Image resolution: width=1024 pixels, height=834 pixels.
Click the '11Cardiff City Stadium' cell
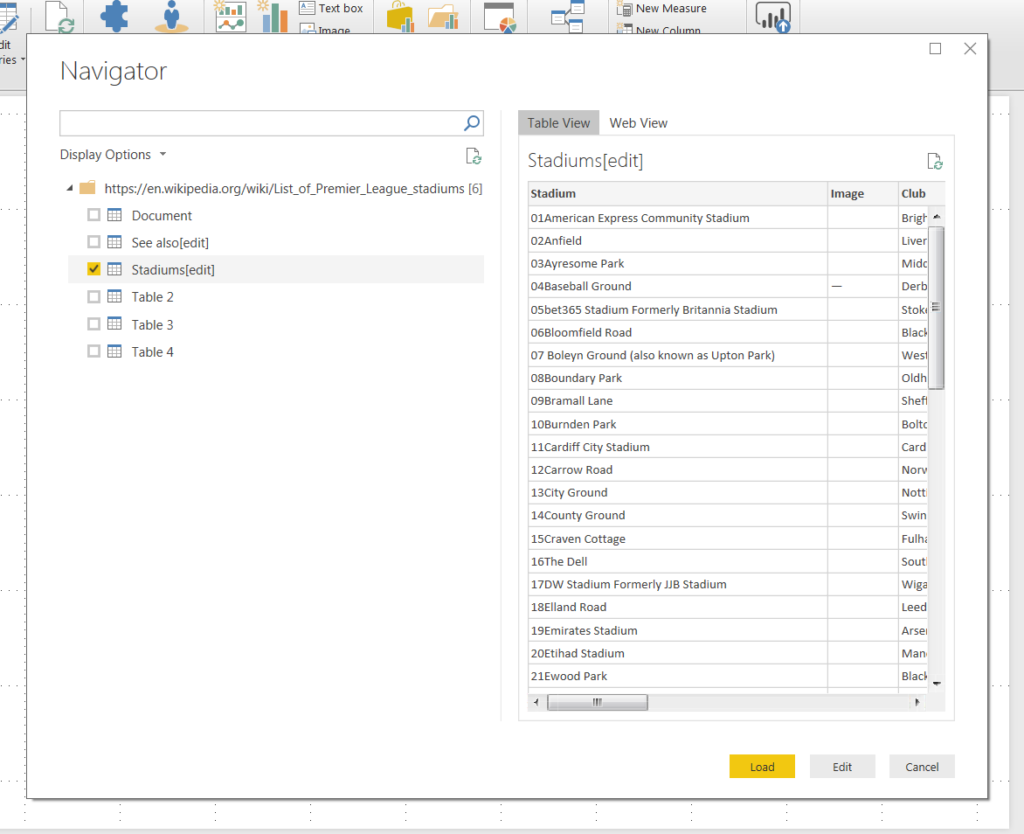(x=678, y=447)
